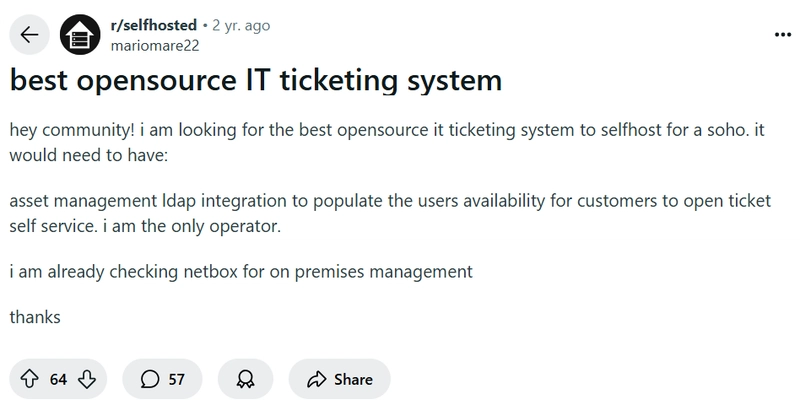Viewport: 800px width, 405px height.
Task: Click the vote count showing 64
Action: pos(58,379)
